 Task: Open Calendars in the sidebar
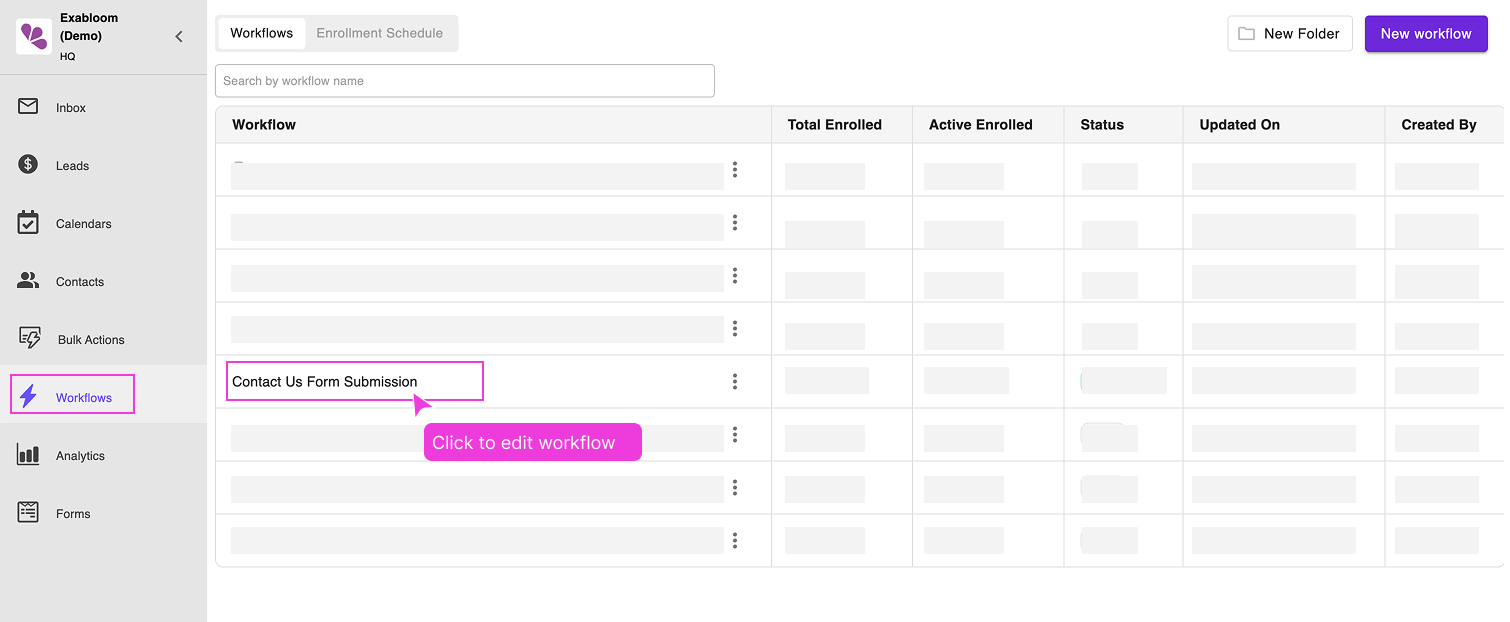[x=30, y=223]
